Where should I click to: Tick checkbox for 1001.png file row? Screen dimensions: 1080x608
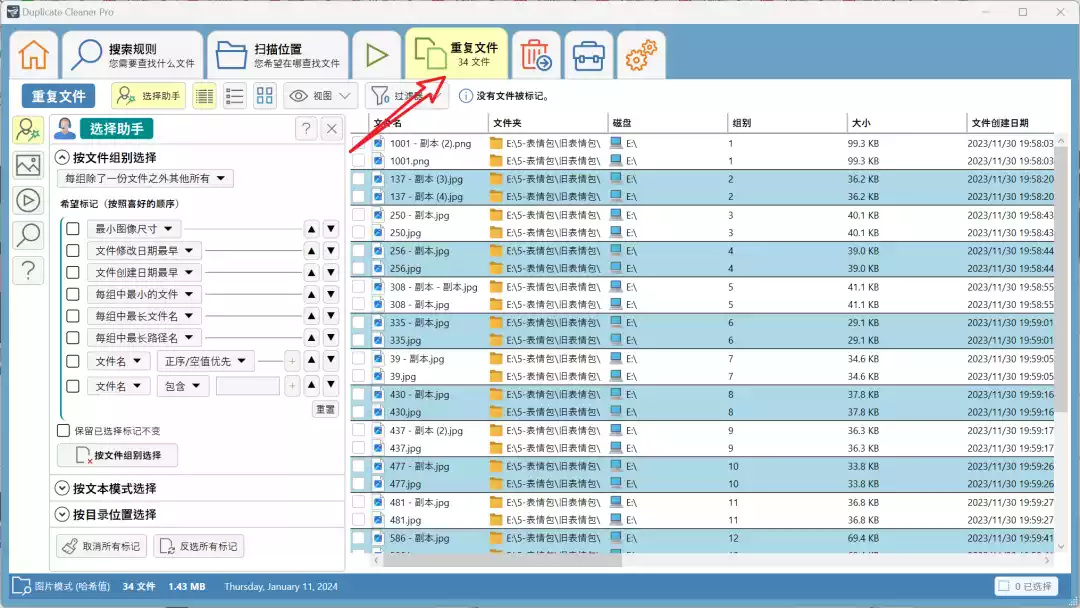[x=360, y=160]
